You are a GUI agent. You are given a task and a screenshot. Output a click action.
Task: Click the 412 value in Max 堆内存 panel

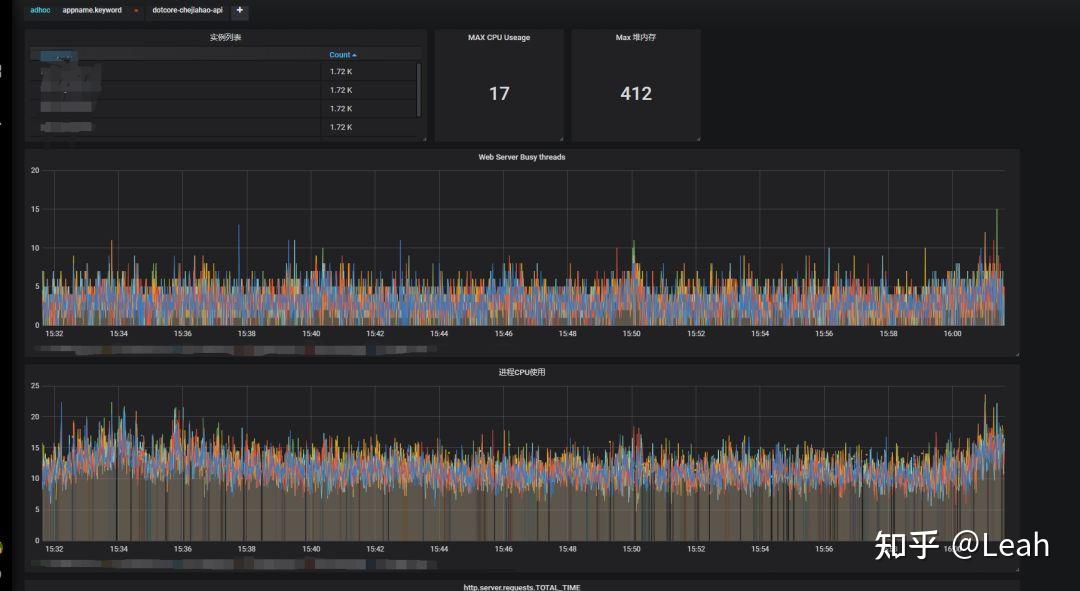click(x=636, y=94)
